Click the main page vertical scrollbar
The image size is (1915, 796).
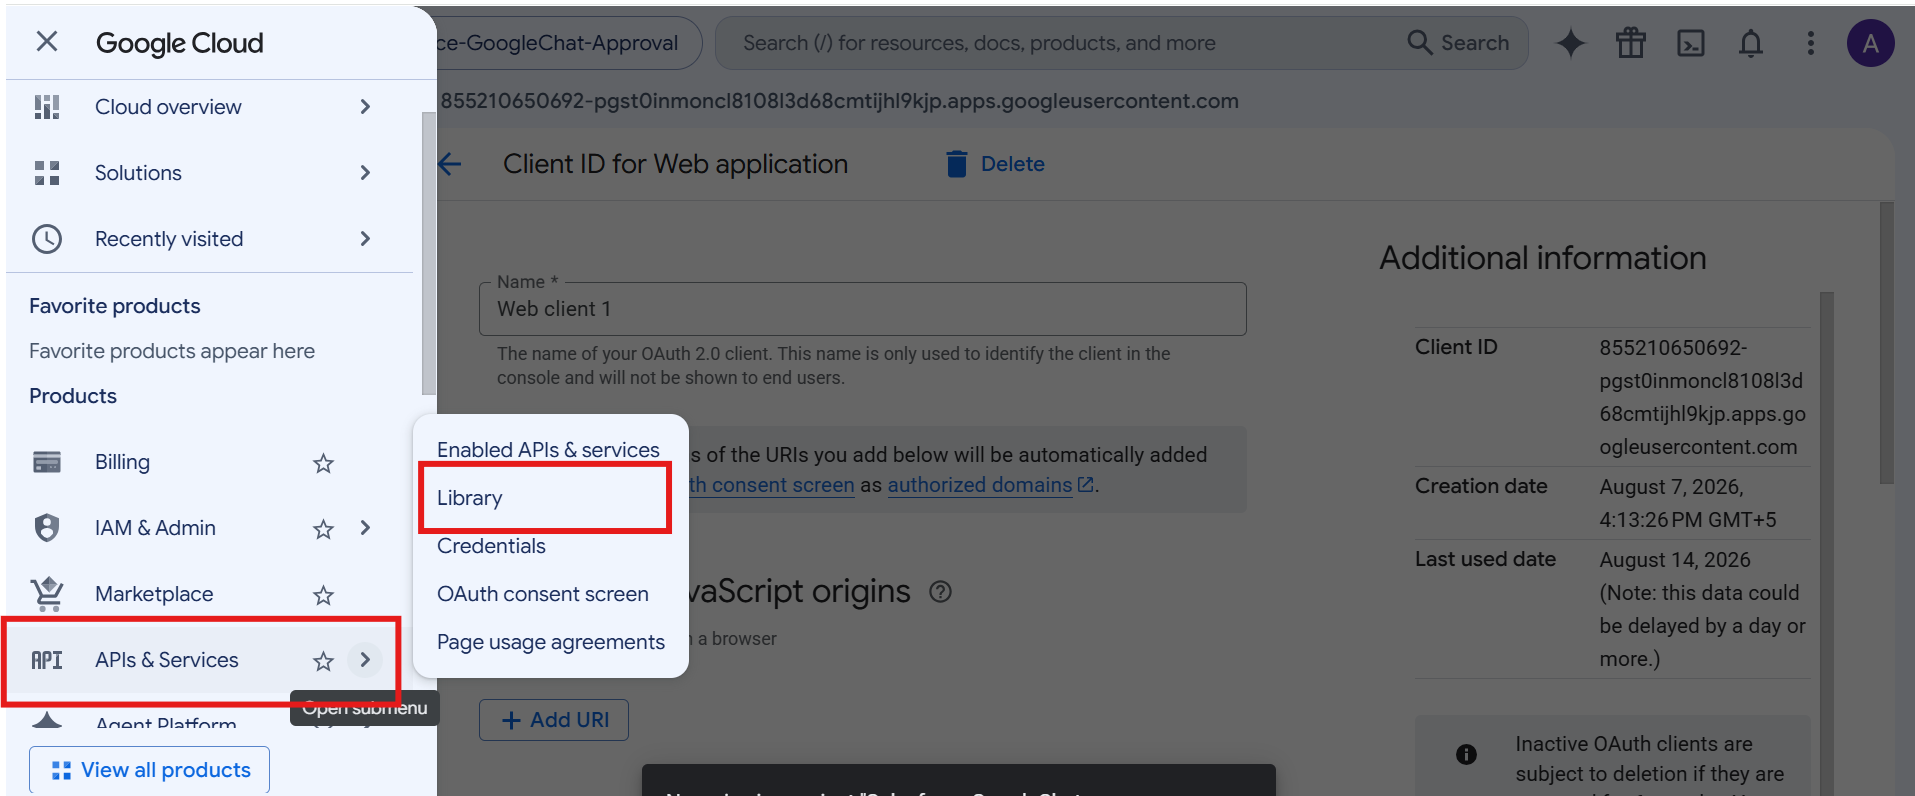(1886, 344)
